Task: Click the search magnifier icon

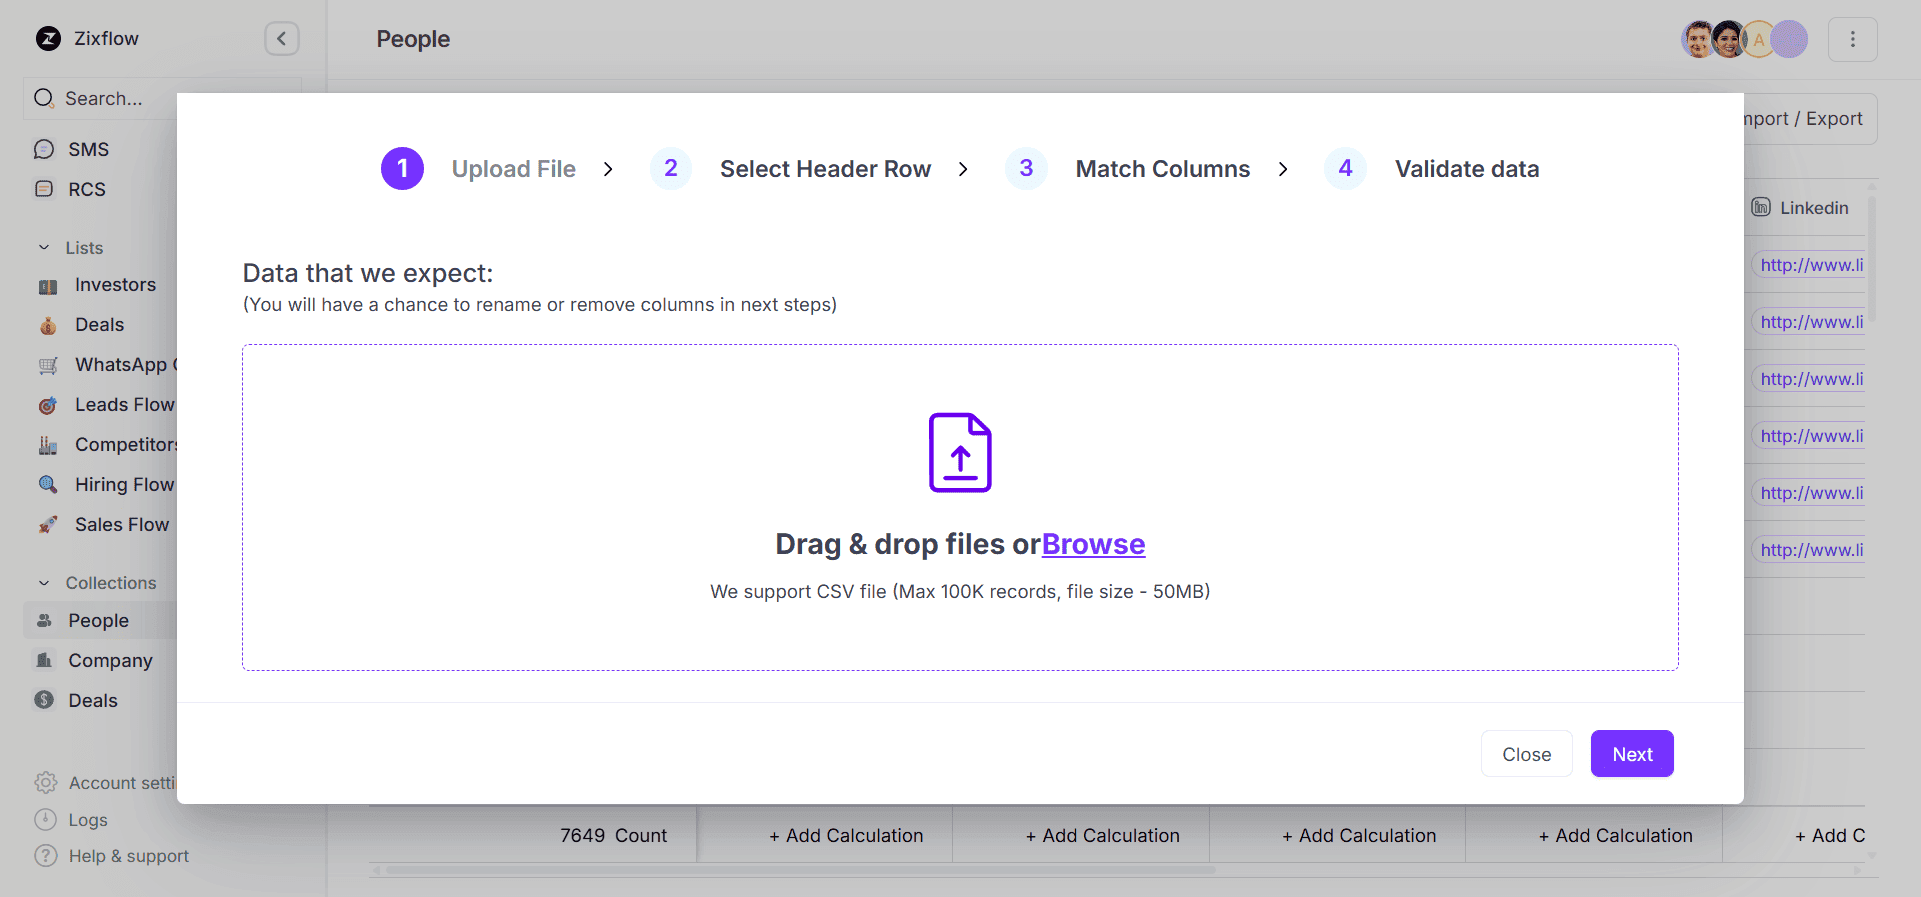Action: point(44,98)
